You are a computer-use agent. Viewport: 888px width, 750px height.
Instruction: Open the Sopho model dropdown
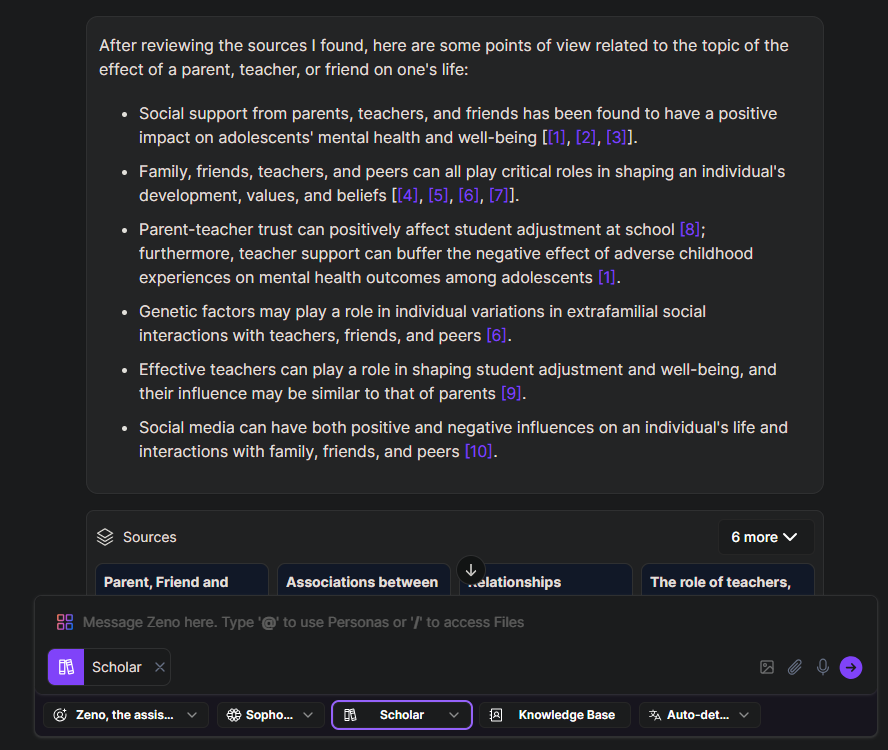tap(270, 715)
